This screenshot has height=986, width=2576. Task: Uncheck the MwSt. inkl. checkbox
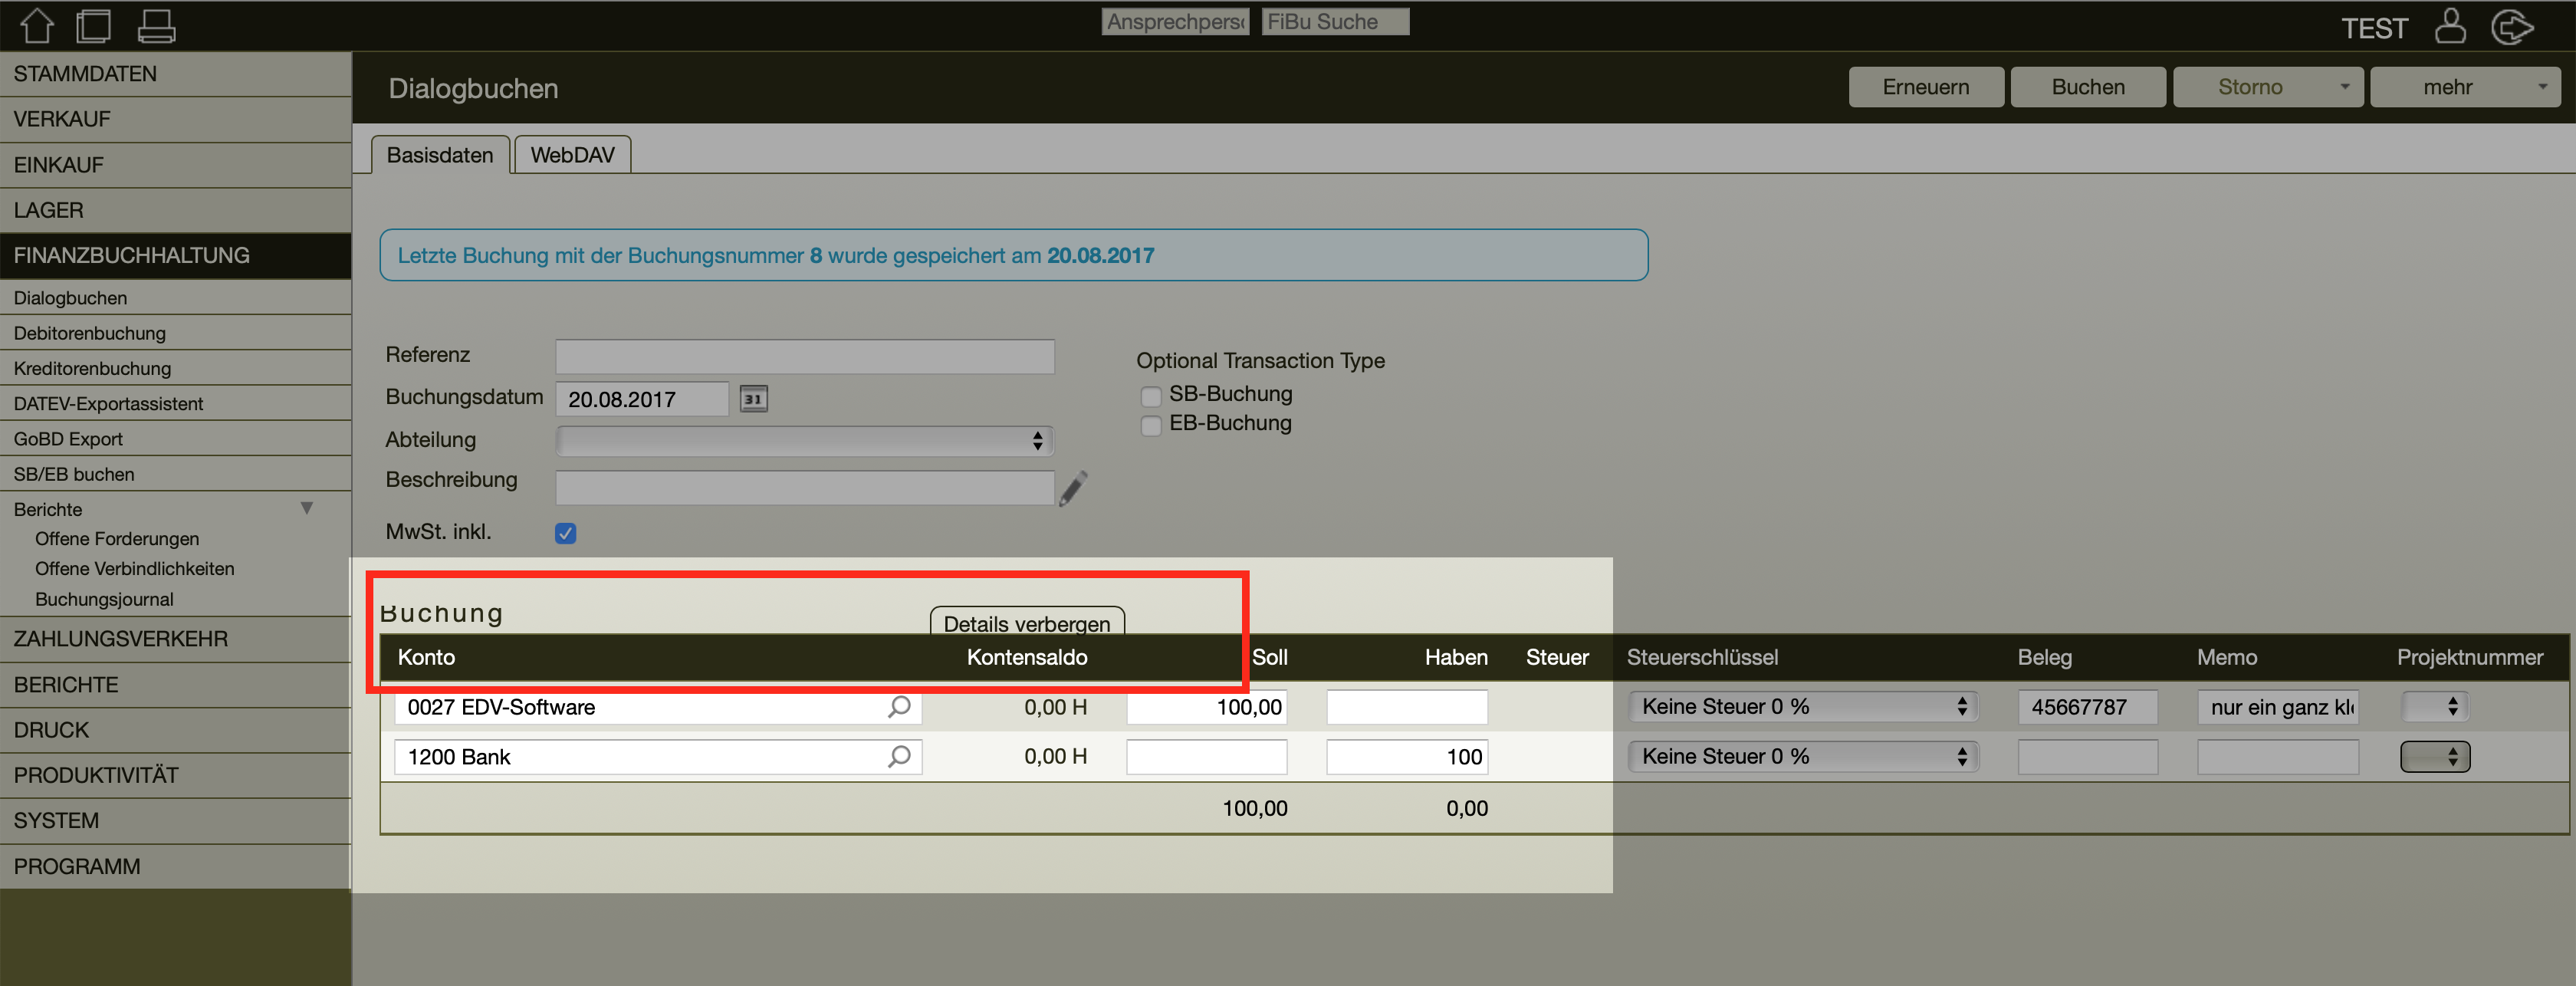[565, 533]
